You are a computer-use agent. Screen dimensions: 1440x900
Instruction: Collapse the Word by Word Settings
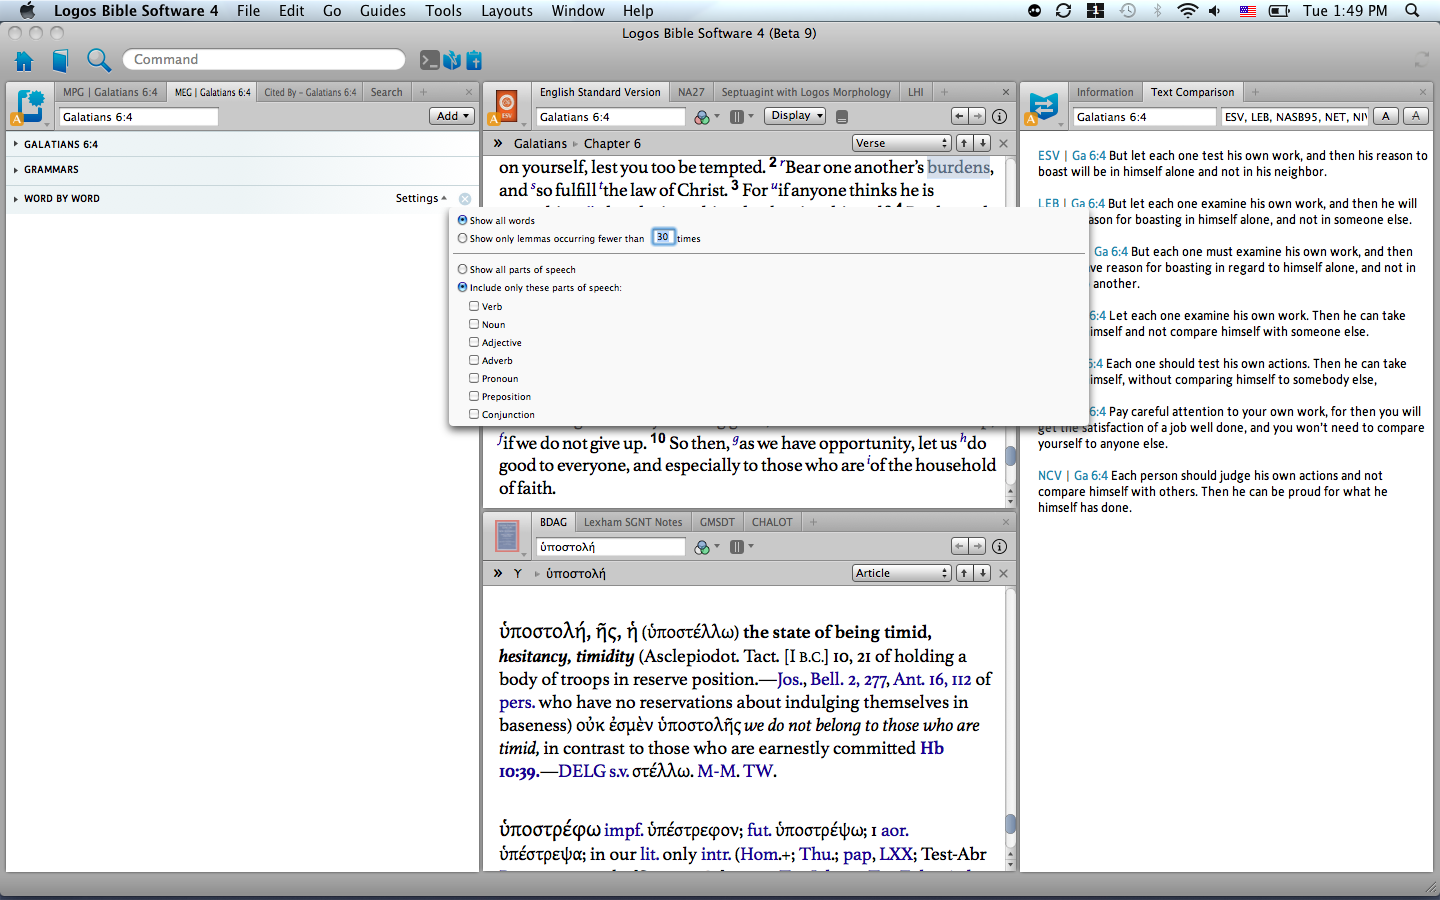(x=421, y=198)
